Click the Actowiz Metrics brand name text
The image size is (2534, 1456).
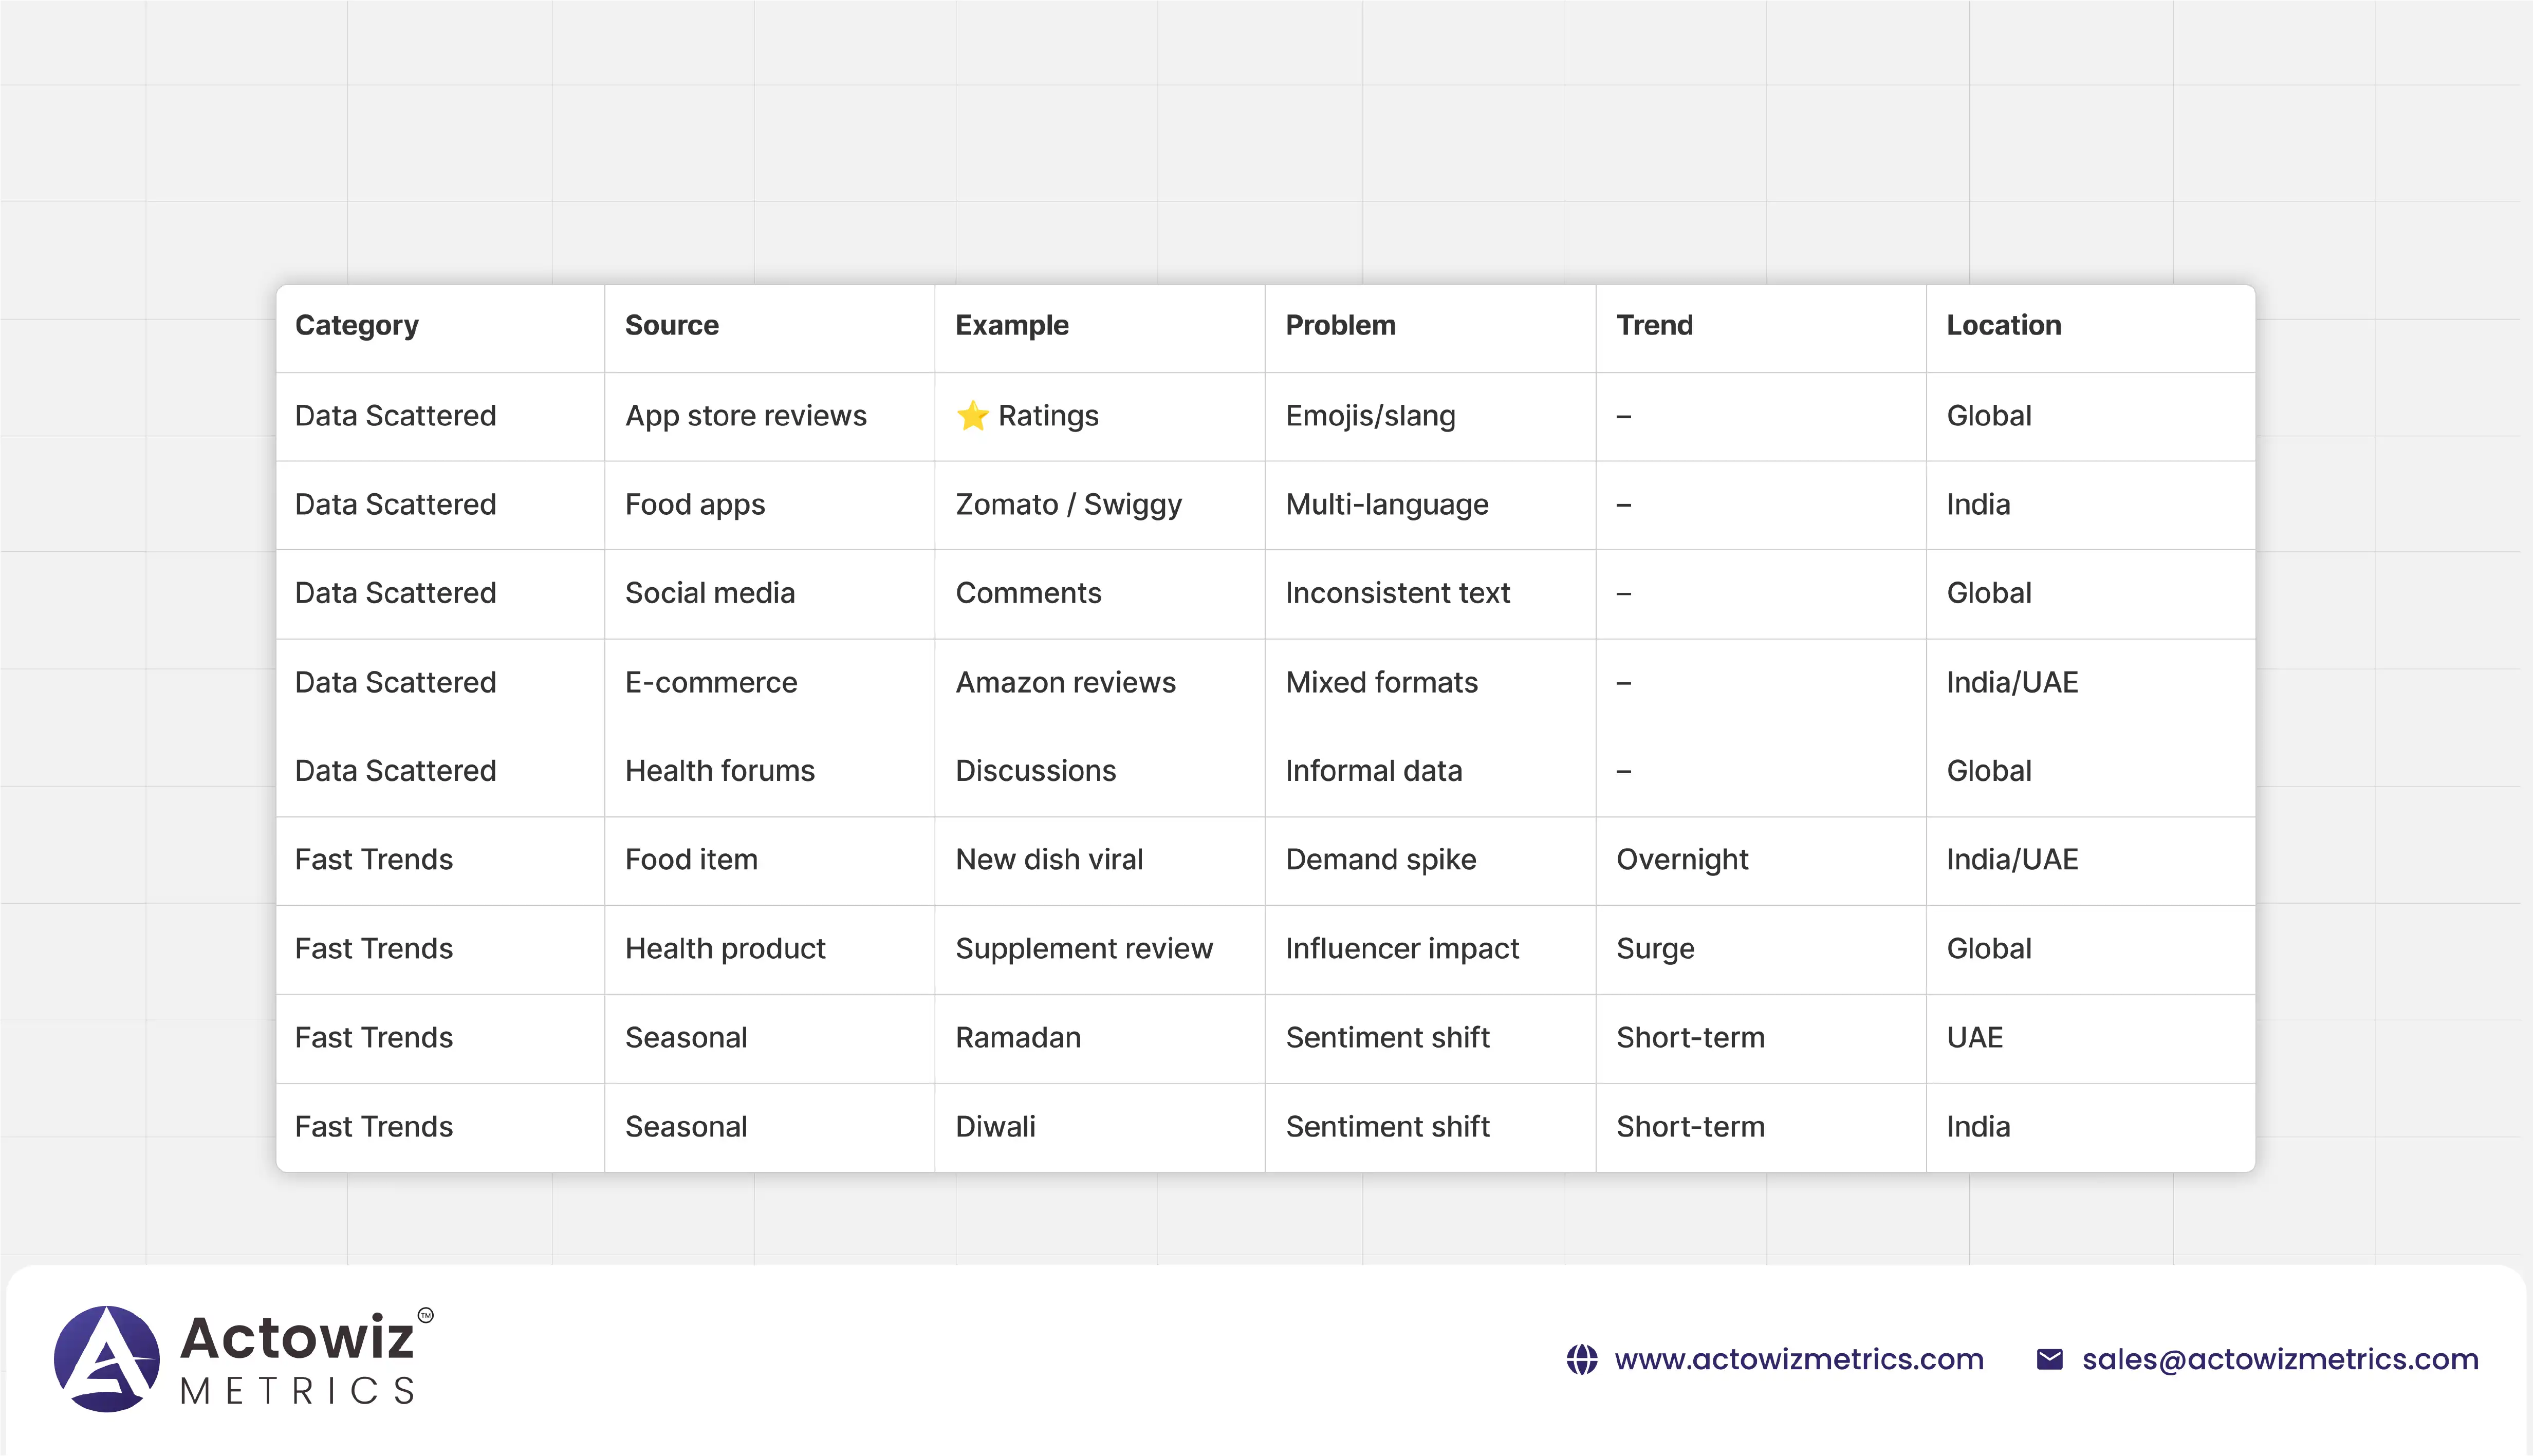point(297,1358)
